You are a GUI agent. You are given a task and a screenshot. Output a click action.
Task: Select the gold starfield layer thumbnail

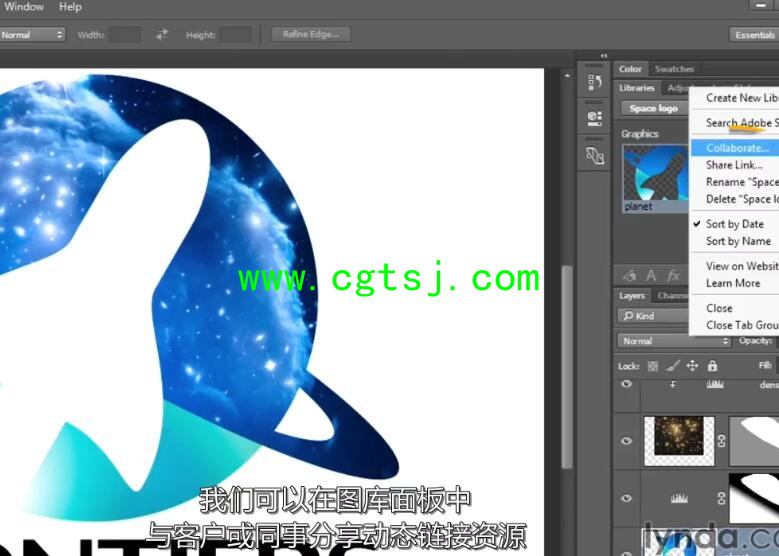[x=679, y=441]
